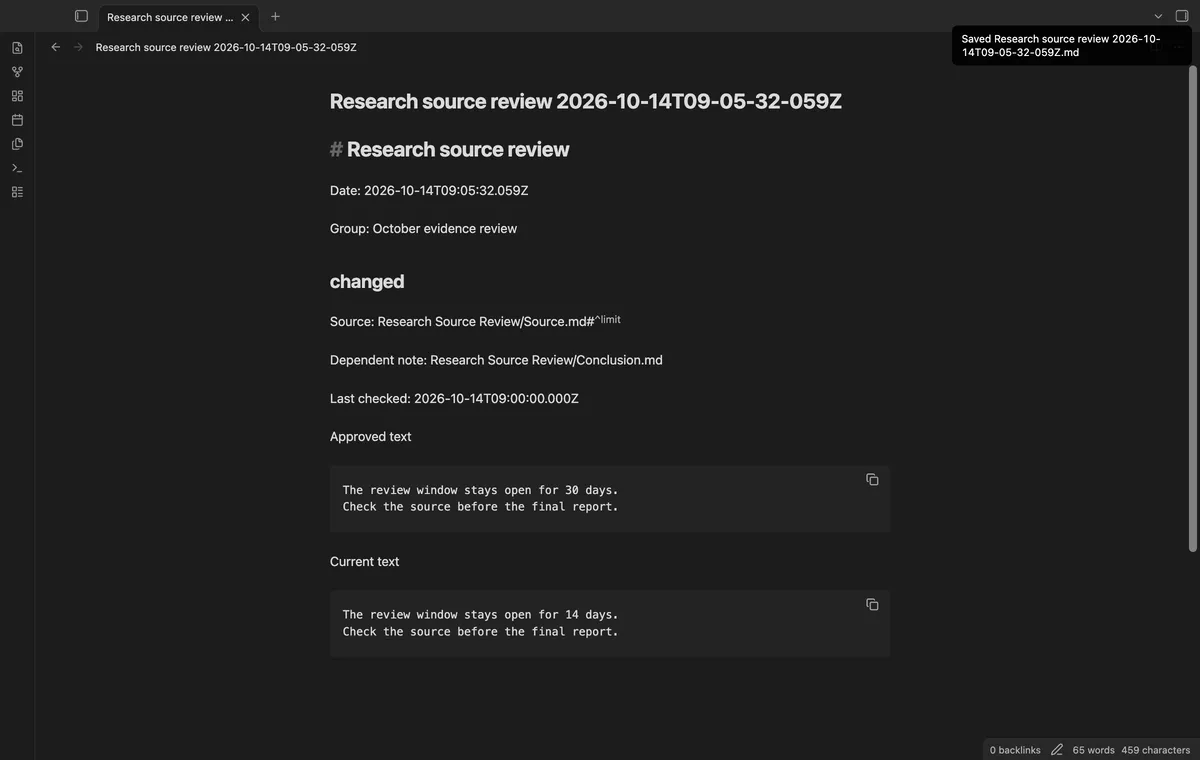Close the Research source review tab

(x=246, y=17)
